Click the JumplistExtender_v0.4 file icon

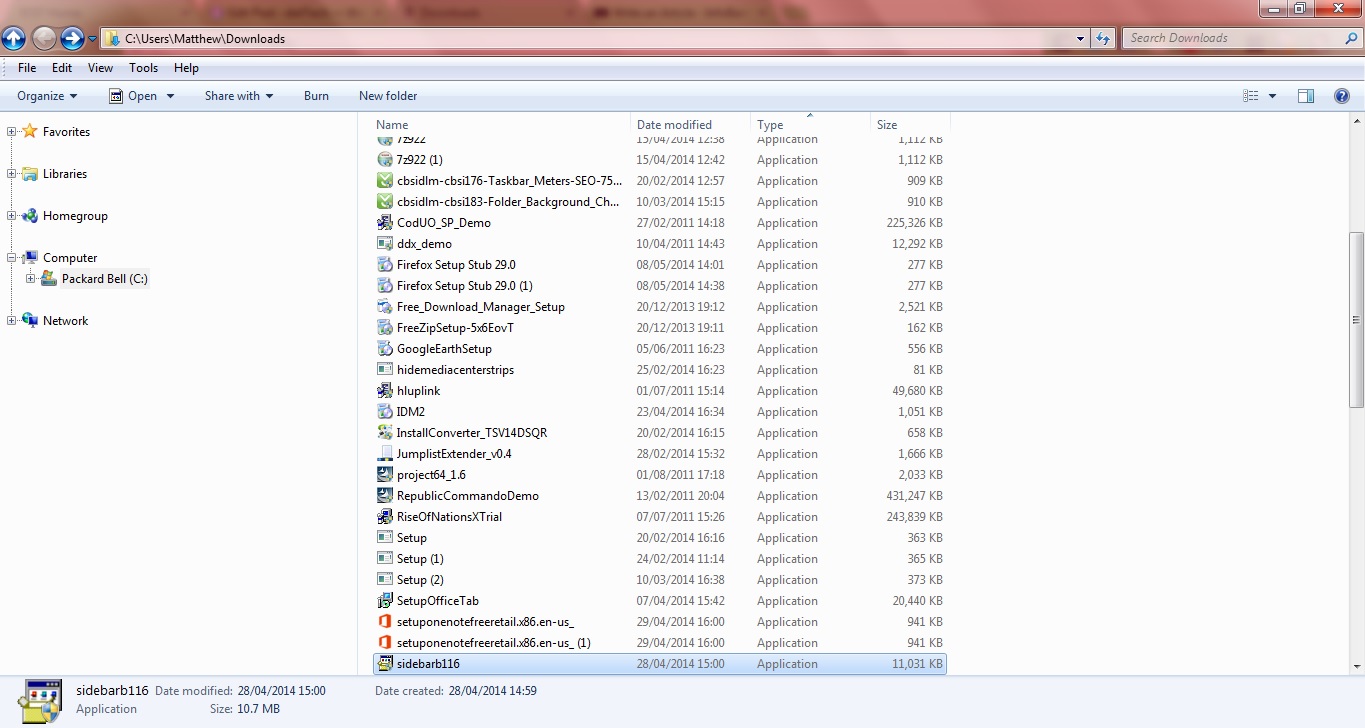click(x=385, y=454)
